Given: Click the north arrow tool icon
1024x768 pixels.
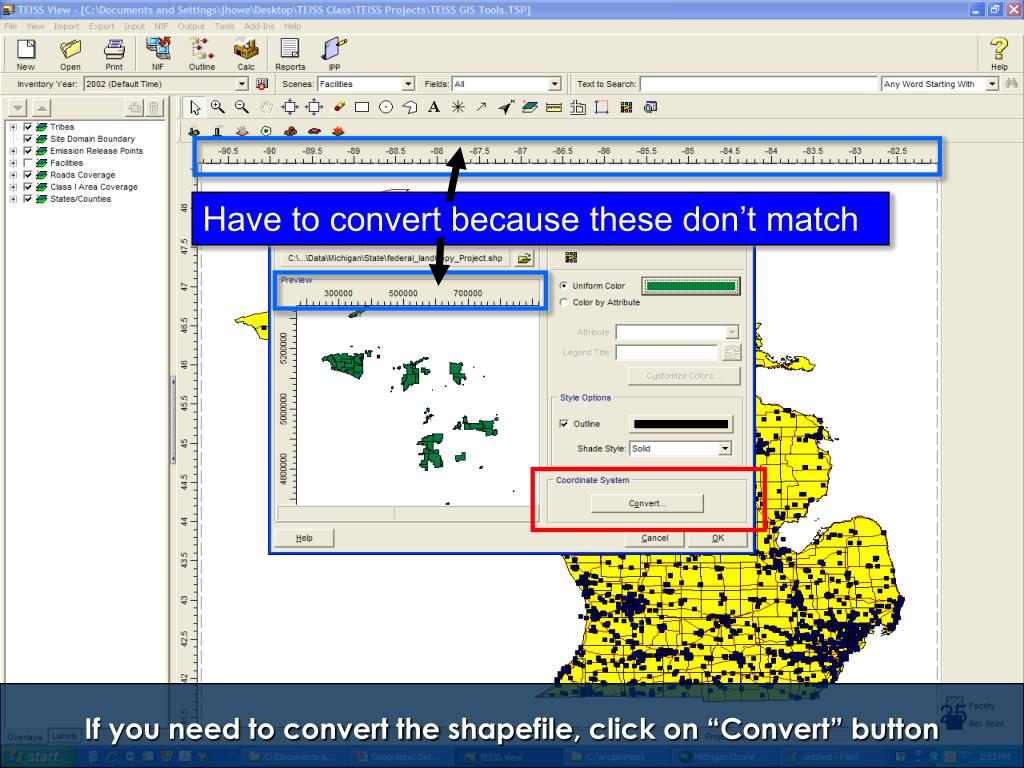Looking at the screenshot, I should coord(505,107).
